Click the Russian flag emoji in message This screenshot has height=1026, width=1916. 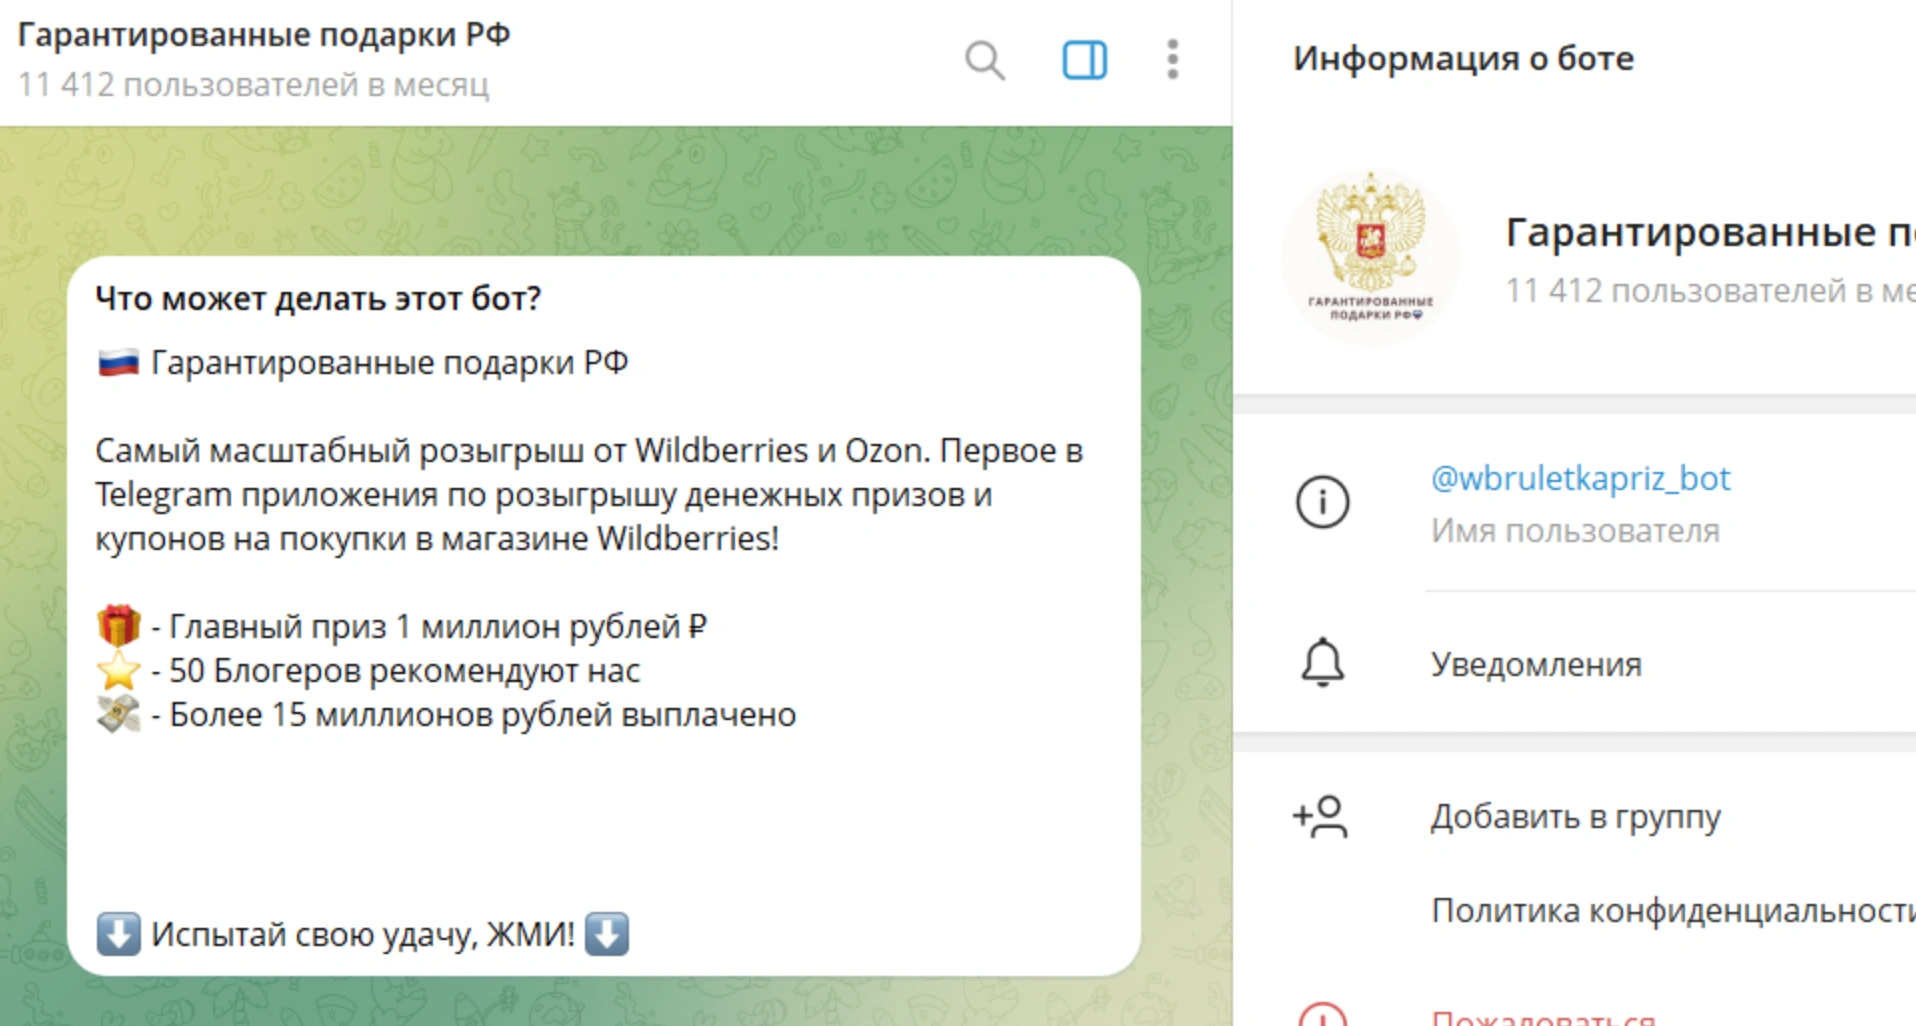click(x=118, y=362)
